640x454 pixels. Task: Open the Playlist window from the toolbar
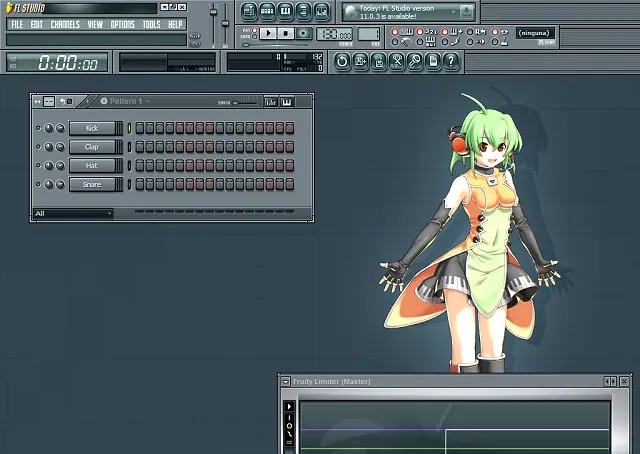(x=249, y=11)
